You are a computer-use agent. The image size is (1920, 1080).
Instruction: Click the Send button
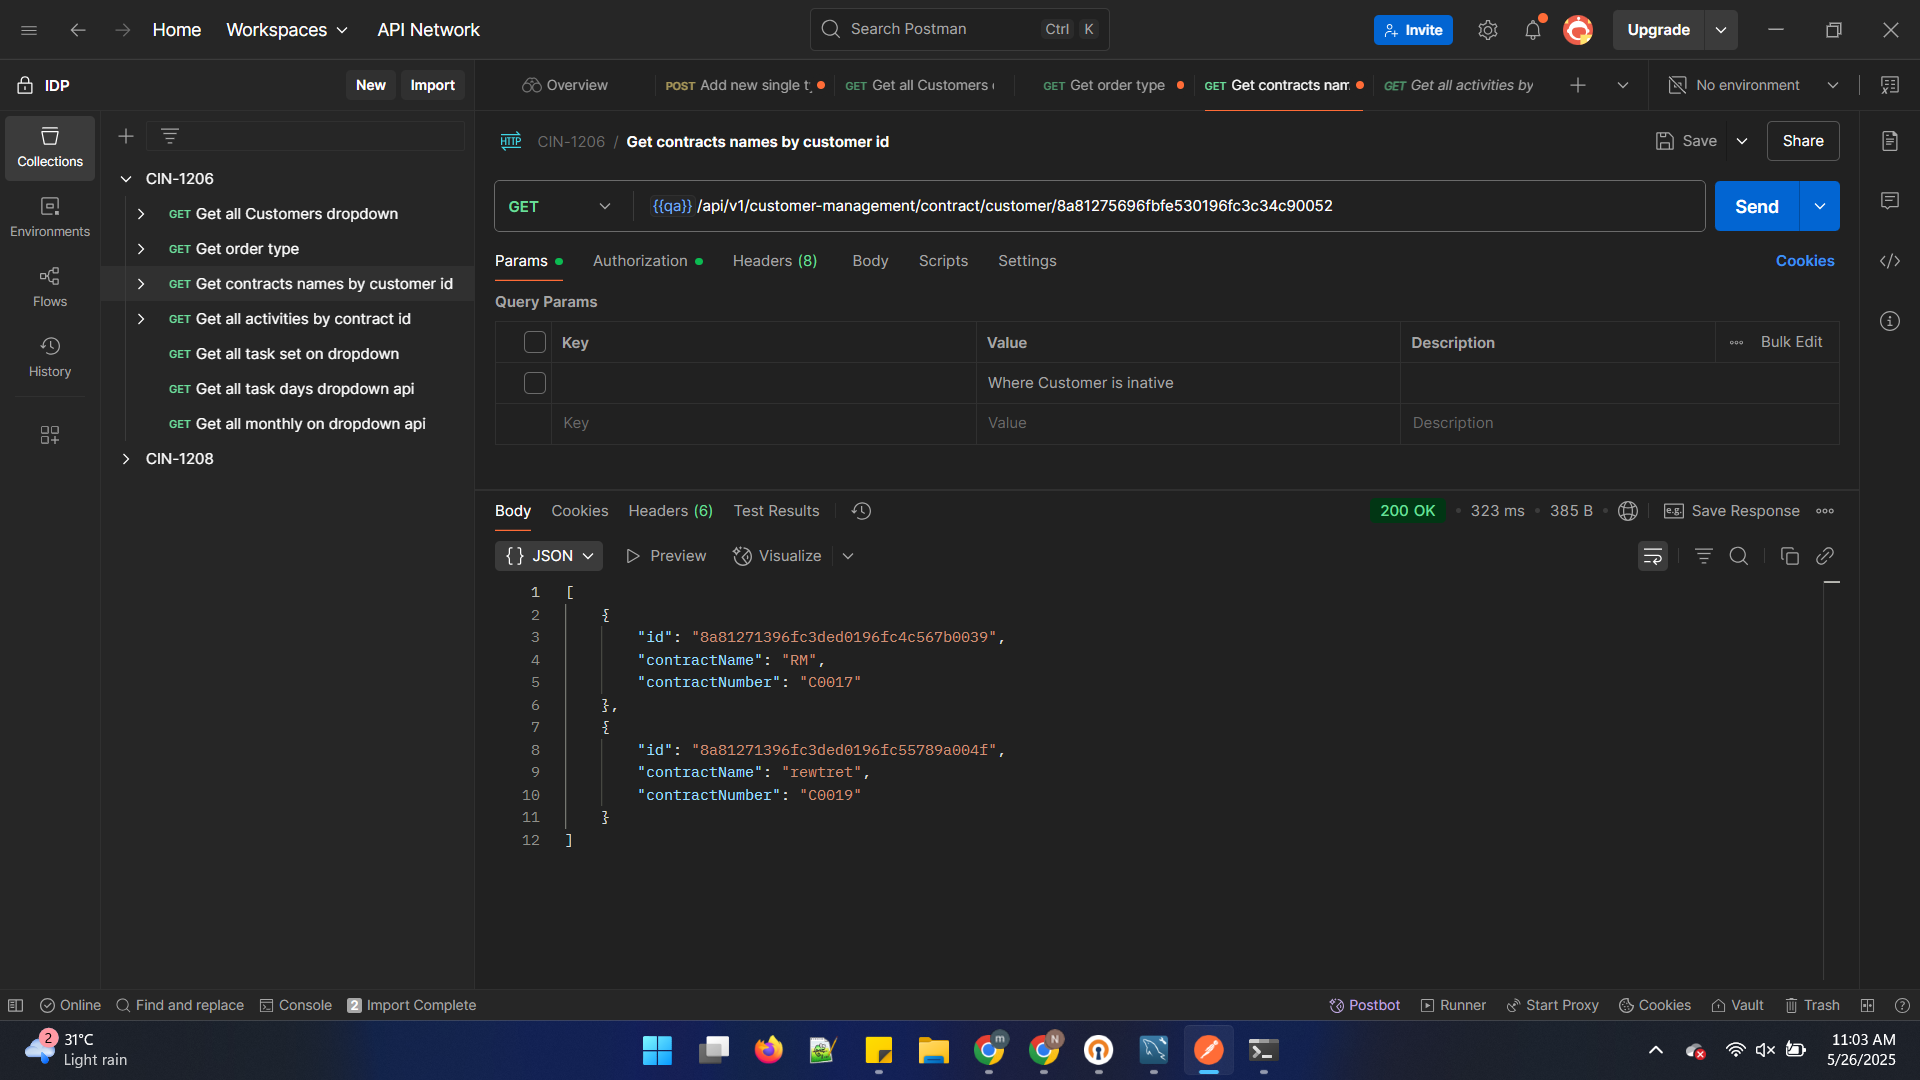pos(1757,206)
